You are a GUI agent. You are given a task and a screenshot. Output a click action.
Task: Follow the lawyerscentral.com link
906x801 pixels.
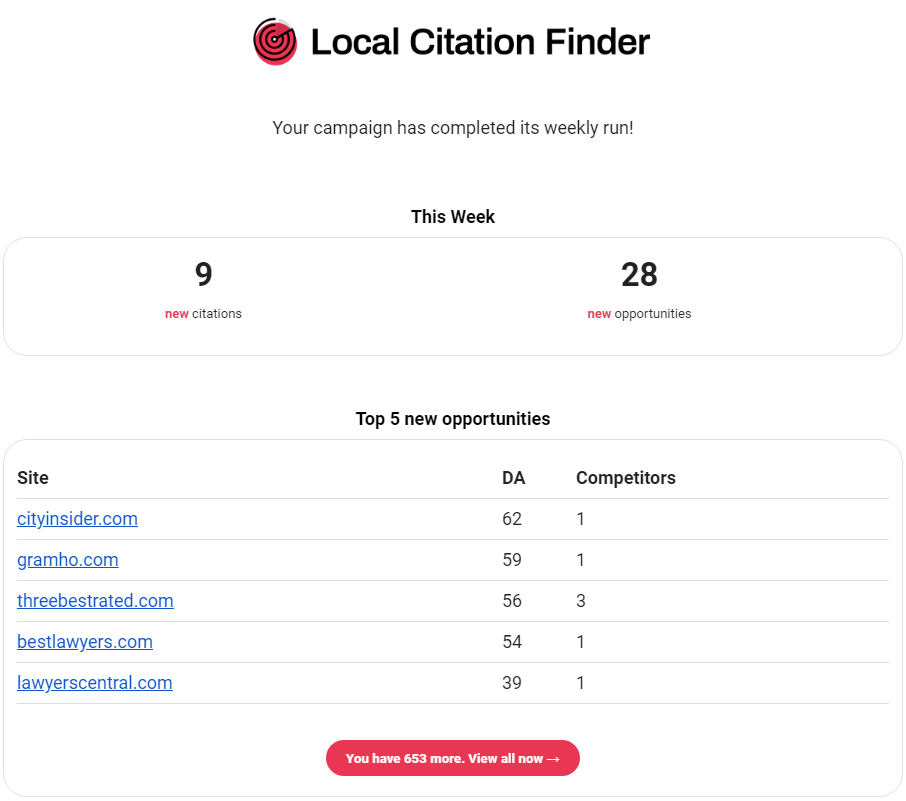[x=95, y=683]
